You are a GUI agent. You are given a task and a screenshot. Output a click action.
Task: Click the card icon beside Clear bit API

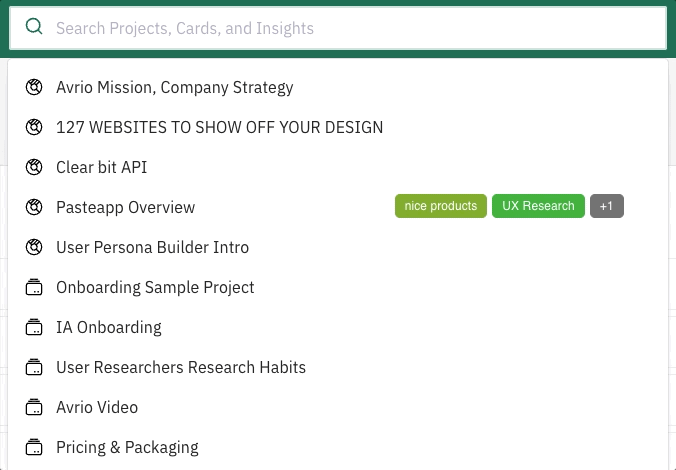point(34,167)
